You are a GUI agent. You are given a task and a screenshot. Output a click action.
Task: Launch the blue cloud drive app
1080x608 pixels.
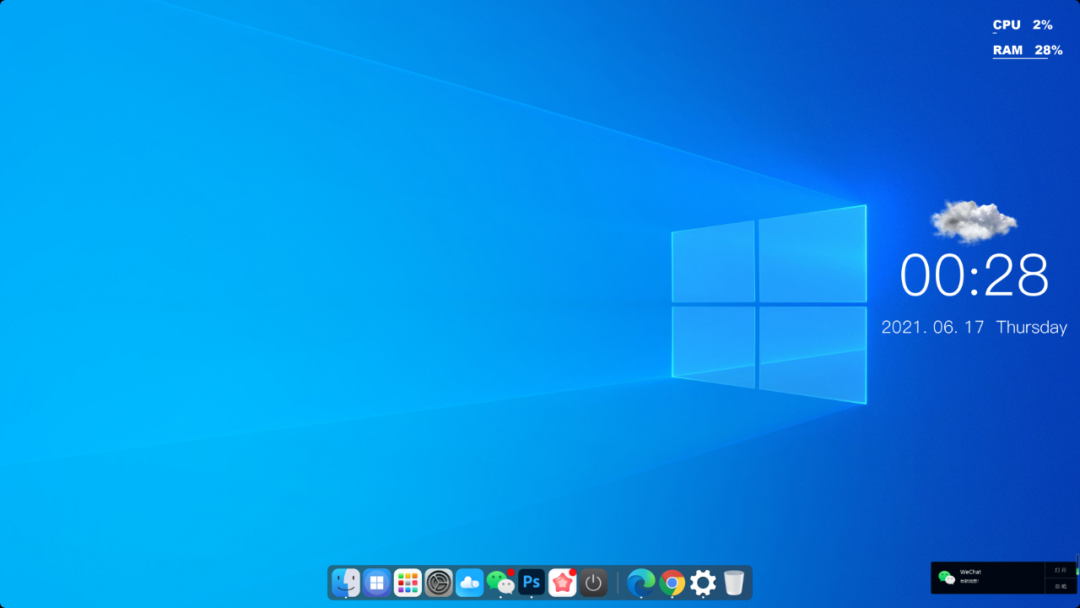(x=470, y=582)
